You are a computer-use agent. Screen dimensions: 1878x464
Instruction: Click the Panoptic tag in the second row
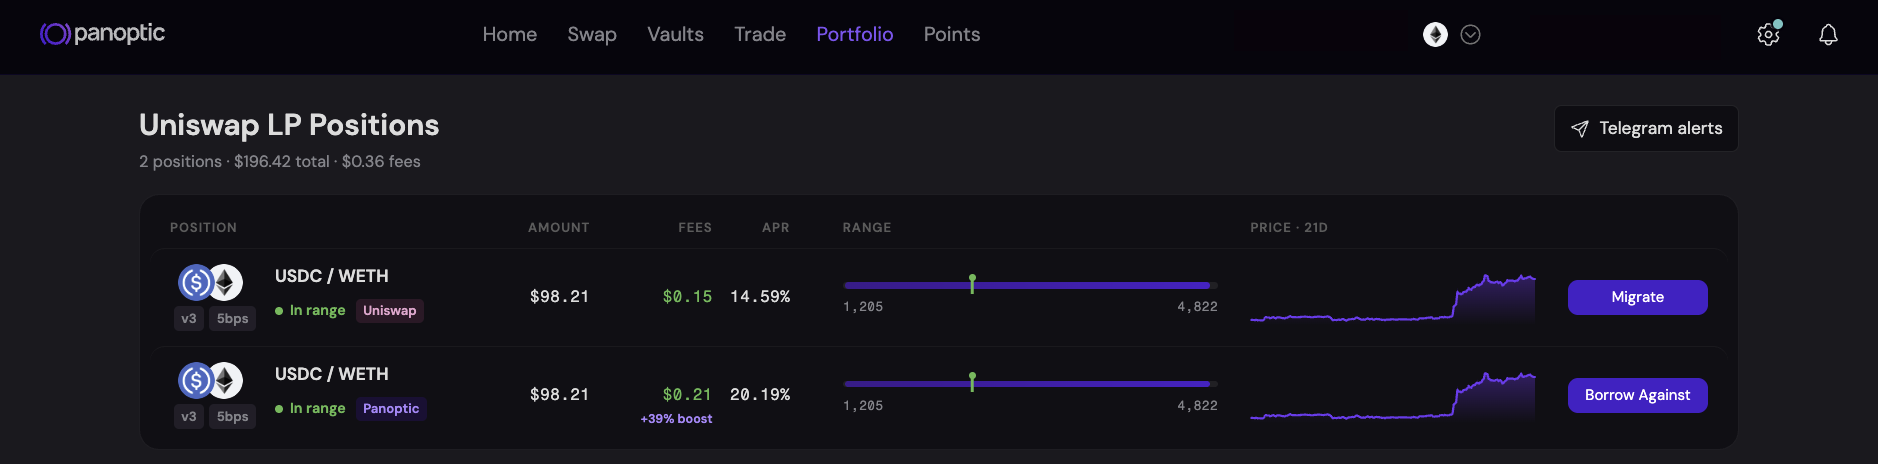pyautogui.click(x=391, y=409)
